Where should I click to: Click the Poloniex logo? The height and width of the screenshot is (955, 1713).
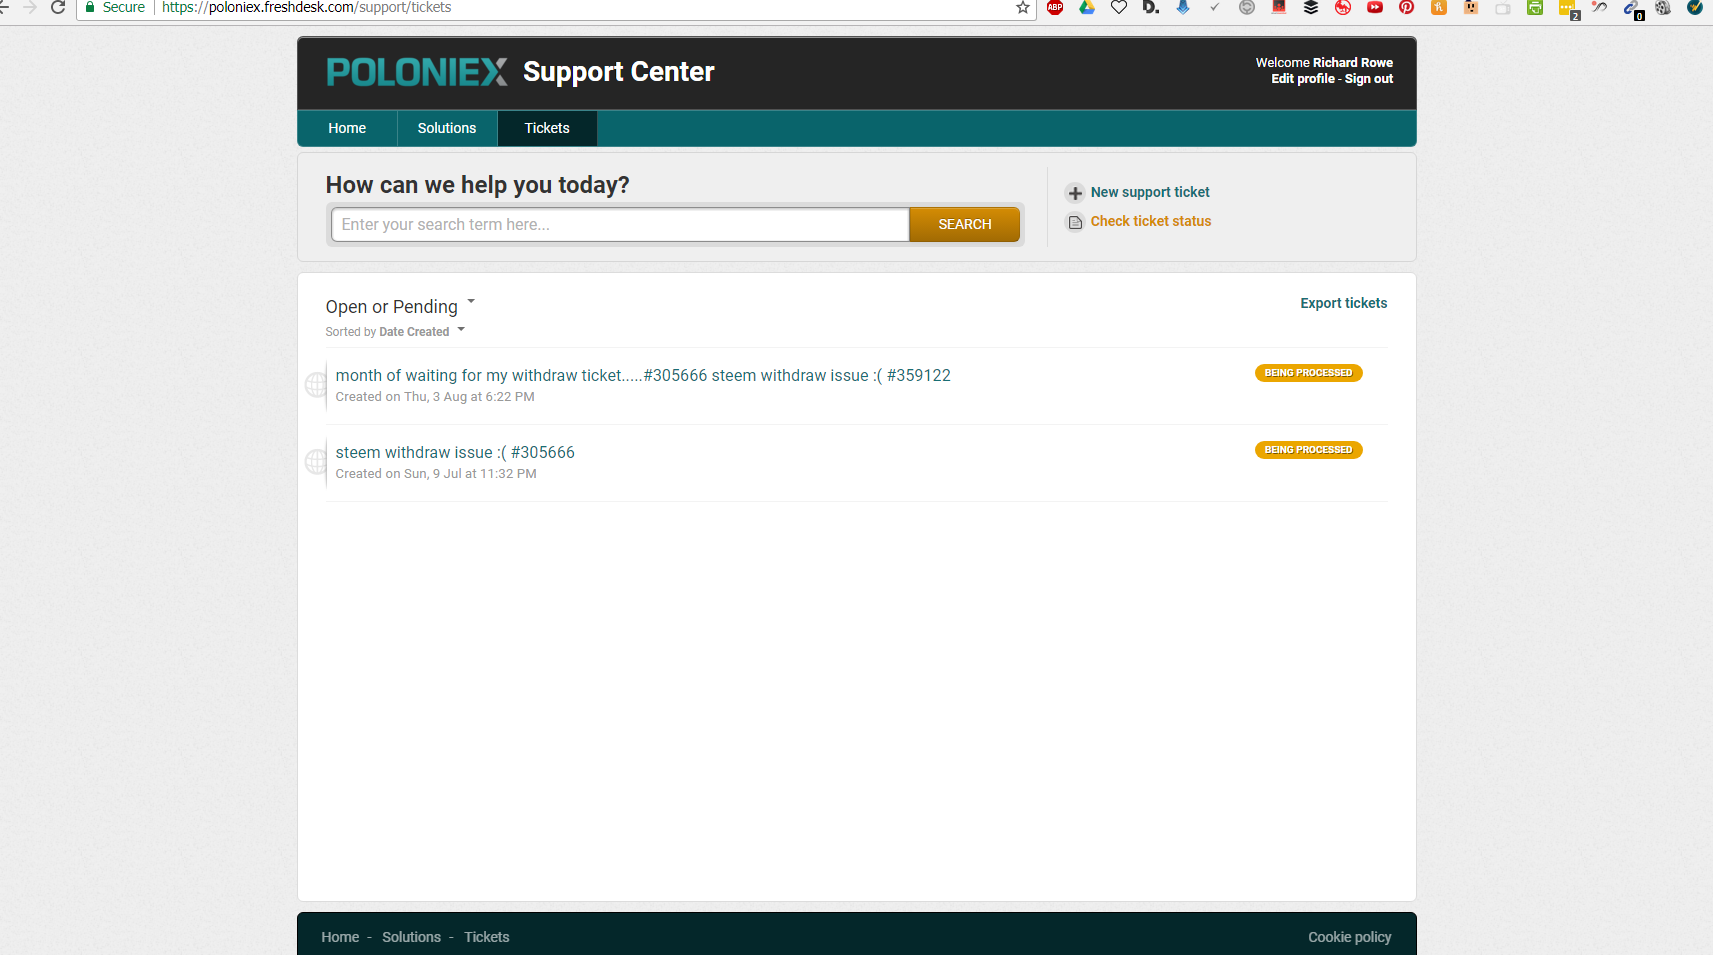click(x=417, y=72)
